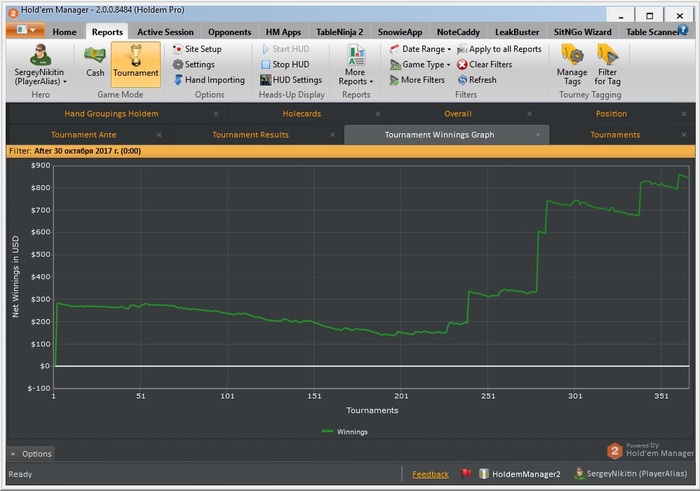This screenshot has width=700, height=491.
Task: Select Cash game mode icon
Action: point(95,61)
